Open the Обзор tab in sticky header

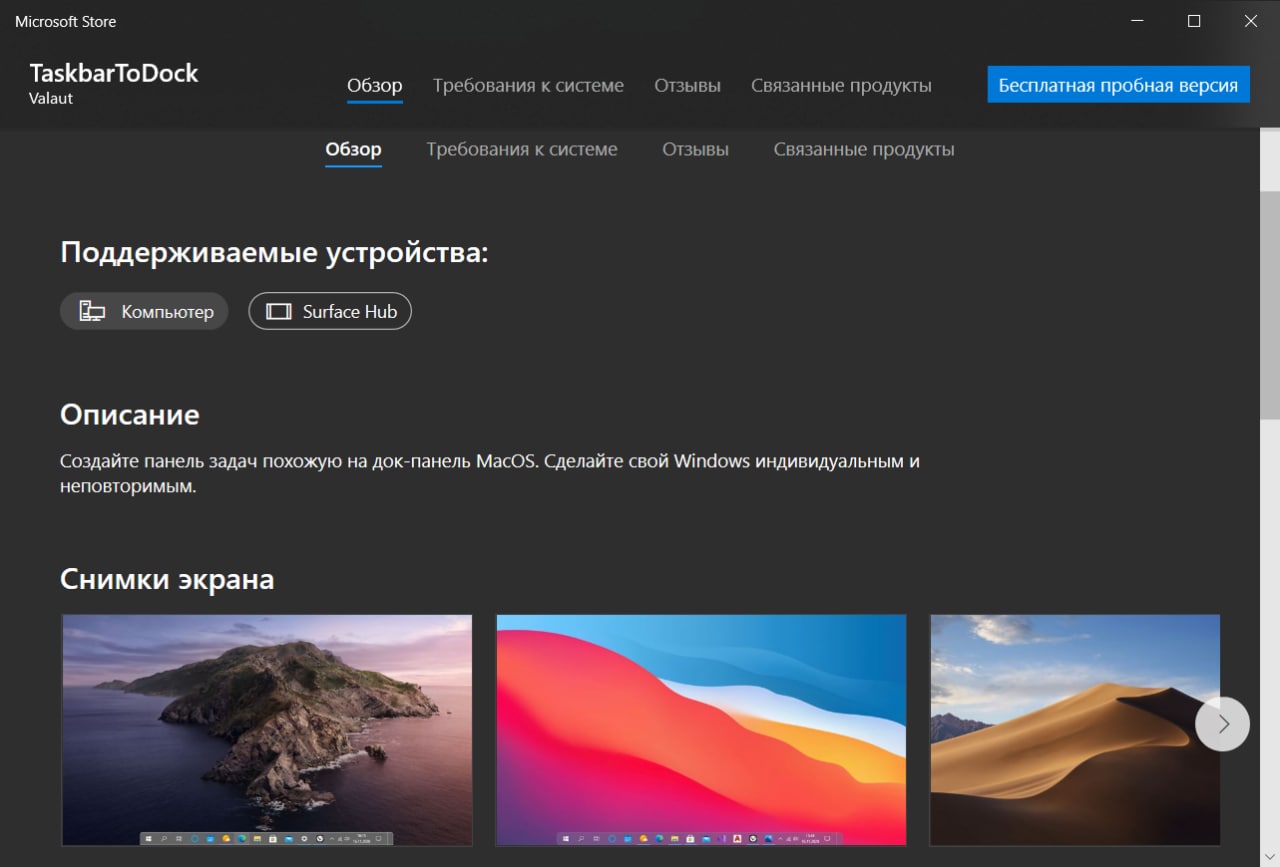[x=375, y=86]
